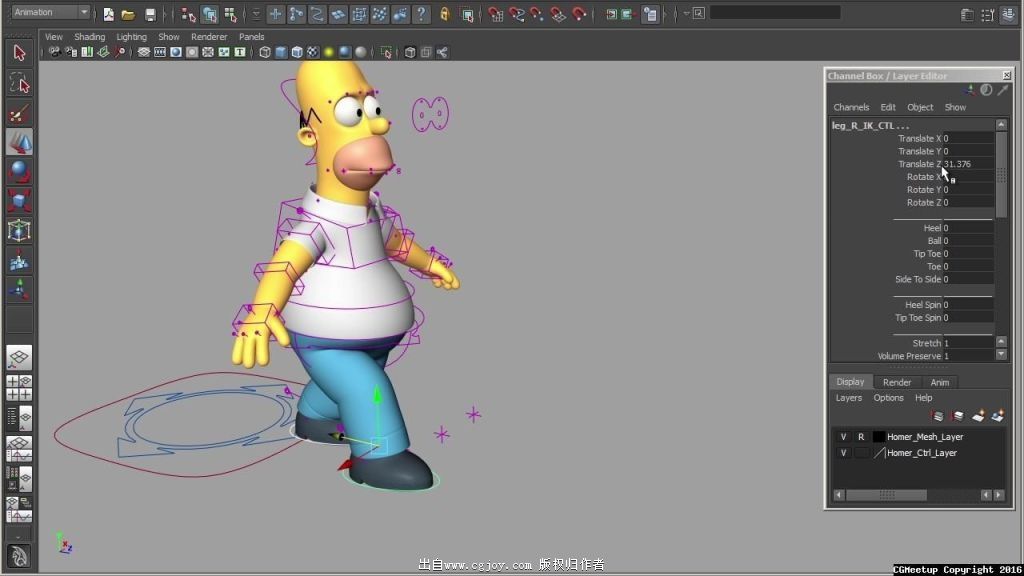Image resolution: width=1024 pixels, height=576 pixels.
Task: Expand the selection mask dropdown arrow
Action: [256, 14]
